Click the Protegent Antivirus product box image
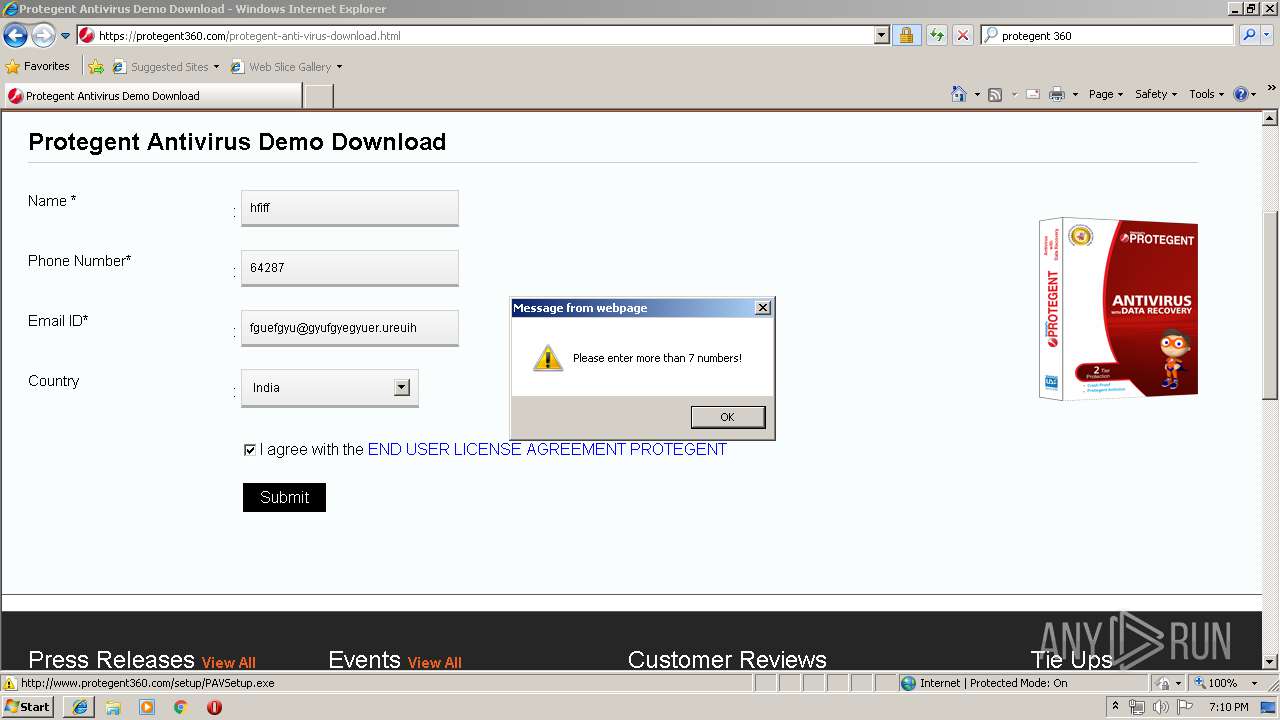Screen dimensions: 1280x720 (1118, 309)
